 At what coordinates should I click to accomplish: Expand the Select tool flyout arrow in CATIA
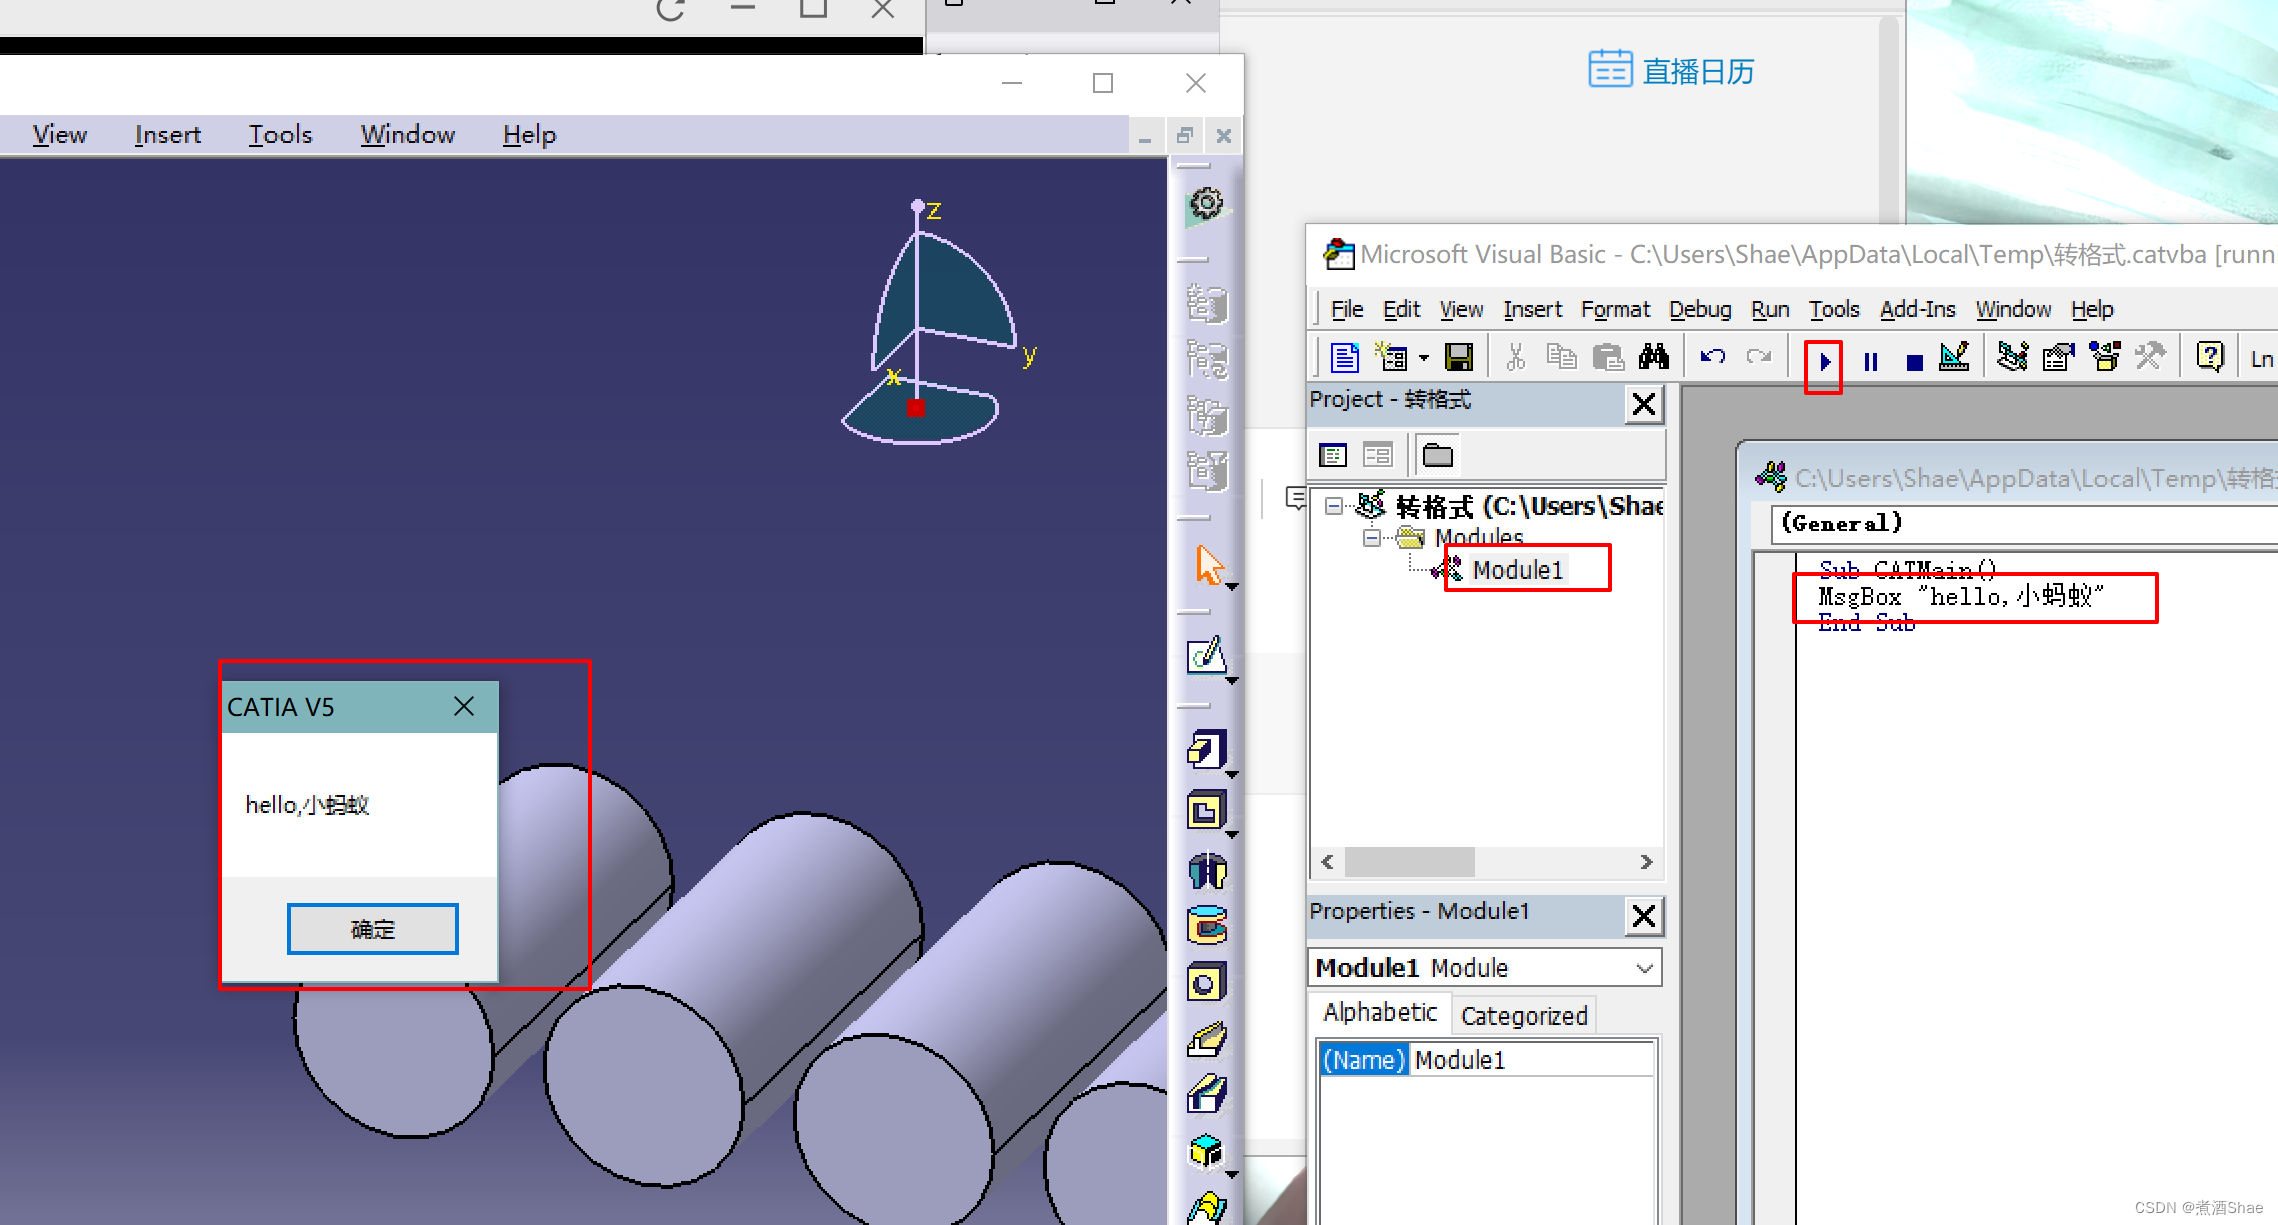(x=1232, y=587)
